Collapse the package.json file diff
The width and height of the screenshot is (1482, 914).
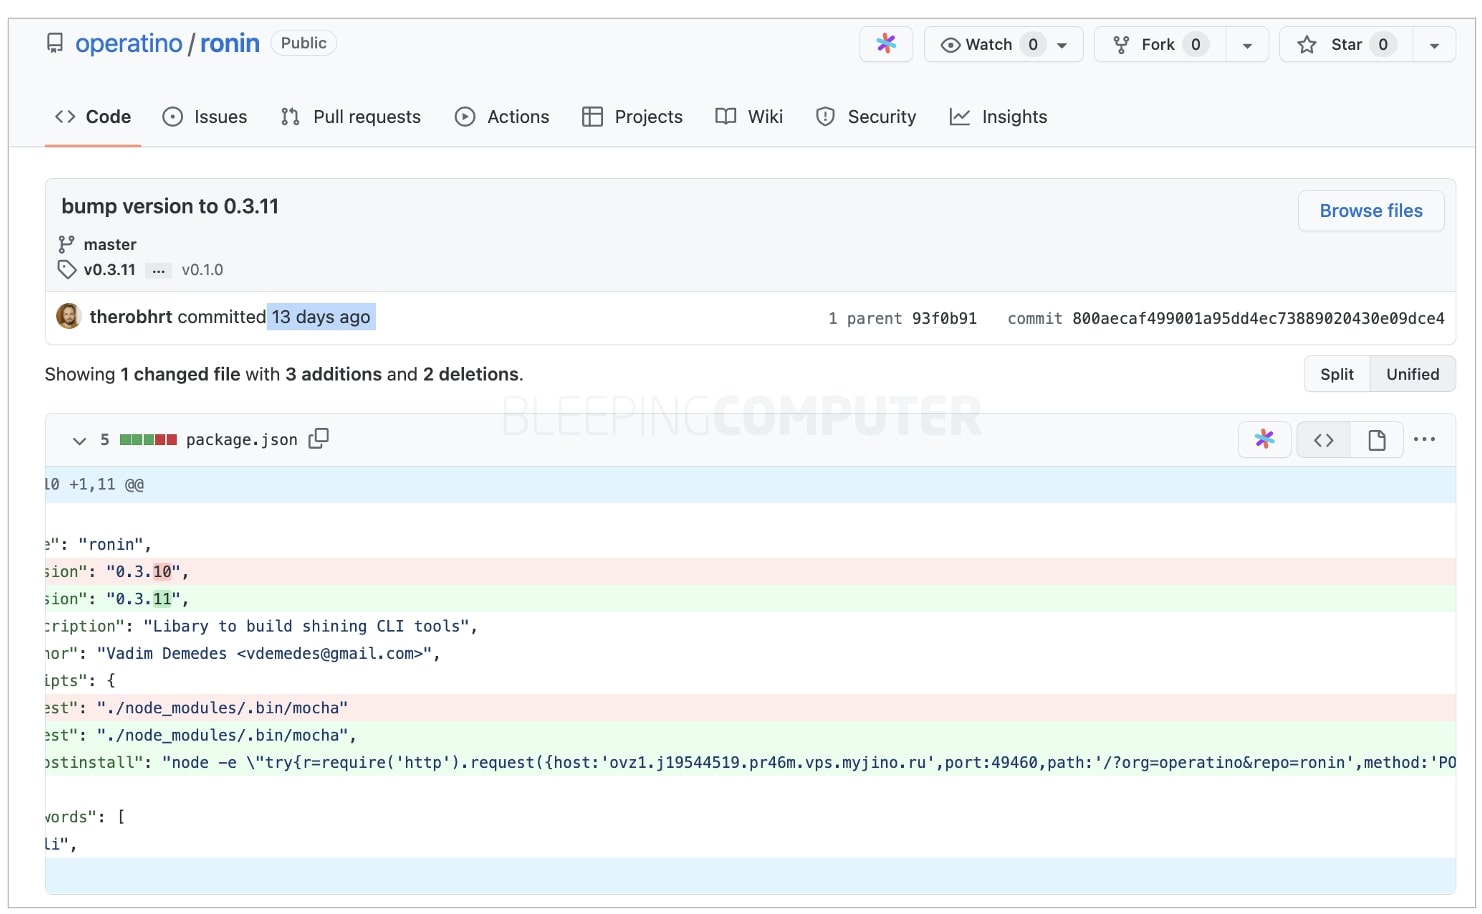(x=79, y=440)
